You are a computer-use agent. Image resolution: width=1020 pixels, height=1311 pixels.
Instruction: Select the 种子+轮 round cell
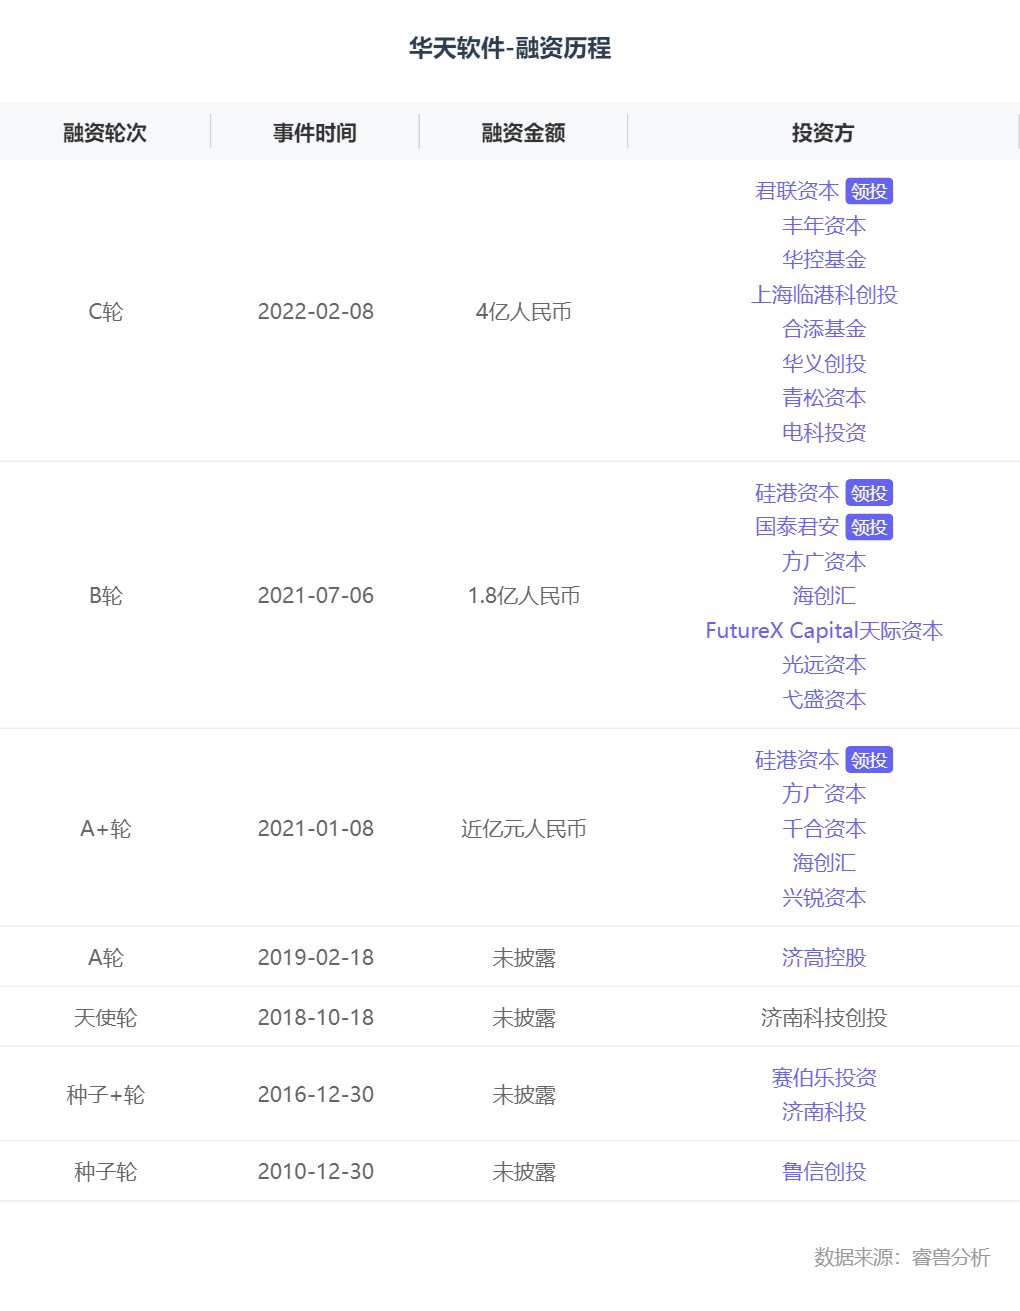coord(106,1095)
